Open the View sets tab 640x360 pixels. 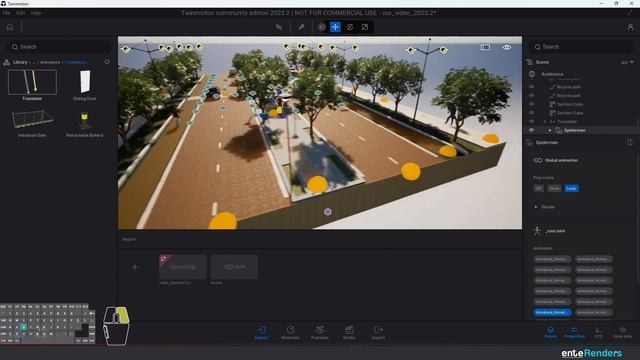[622, 332]
